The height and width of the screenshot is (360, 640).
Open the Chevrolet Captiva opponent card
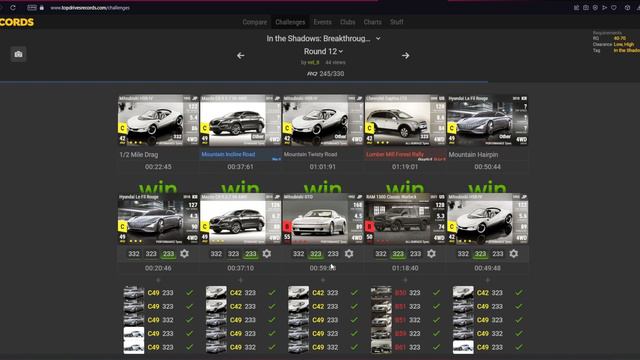(x=405, y=120)
